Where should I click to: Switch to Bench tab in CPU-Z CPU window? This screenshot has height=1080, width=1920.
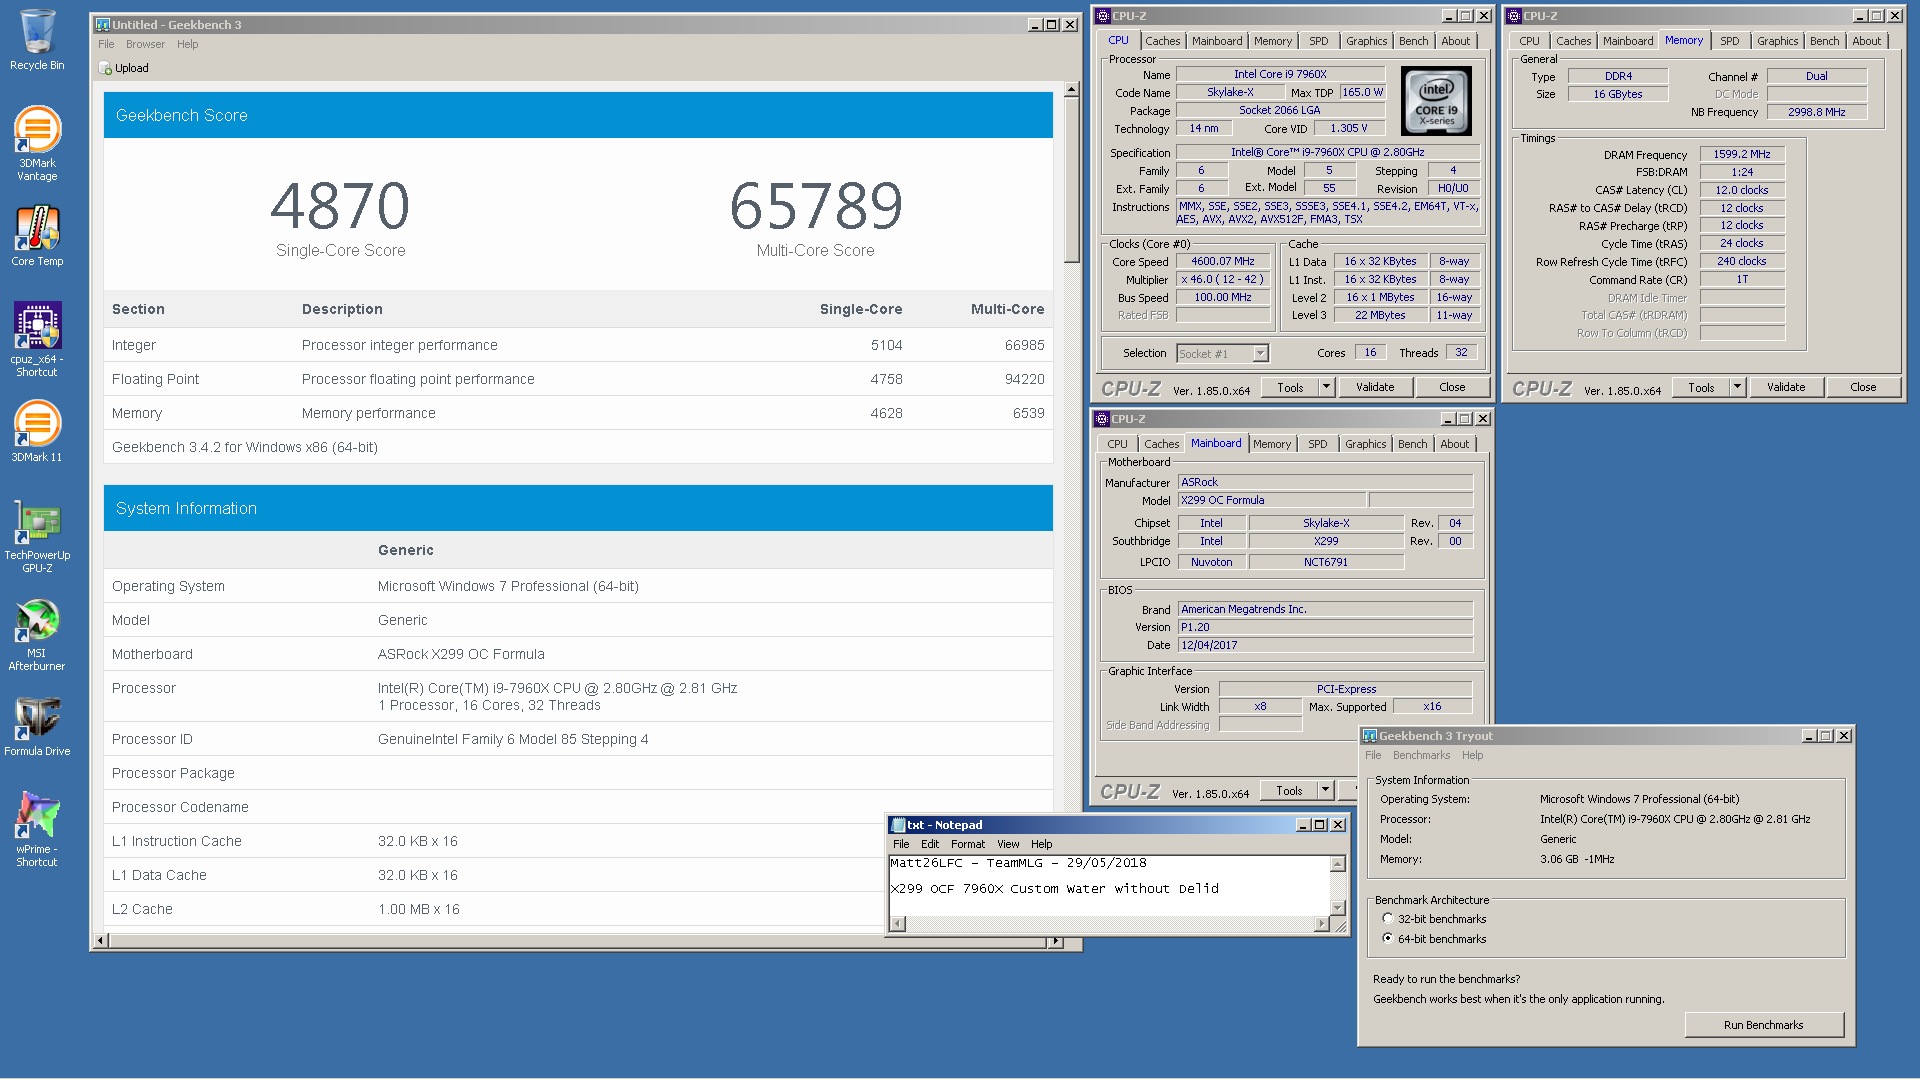[1413, 41]
